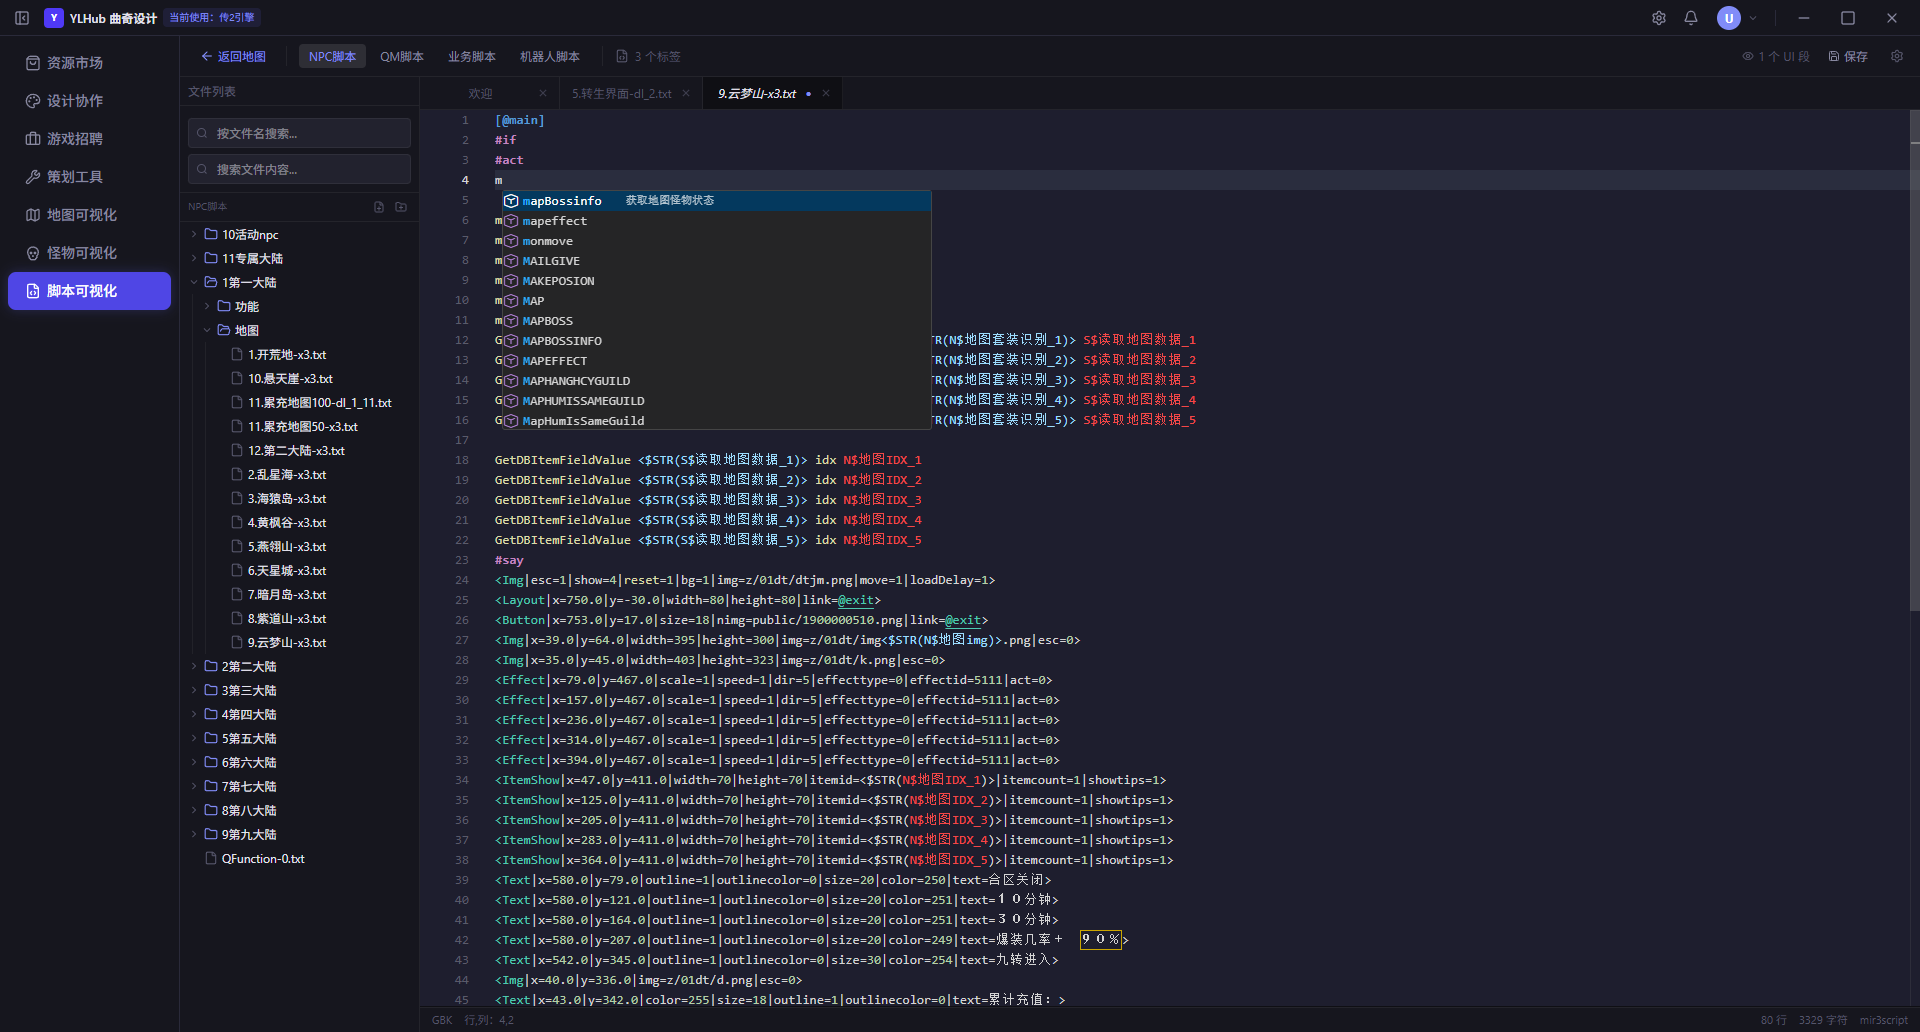This screenshot has width=1920, height=1032.
Task: Click 保存 save button
Action: (1848, 57)
